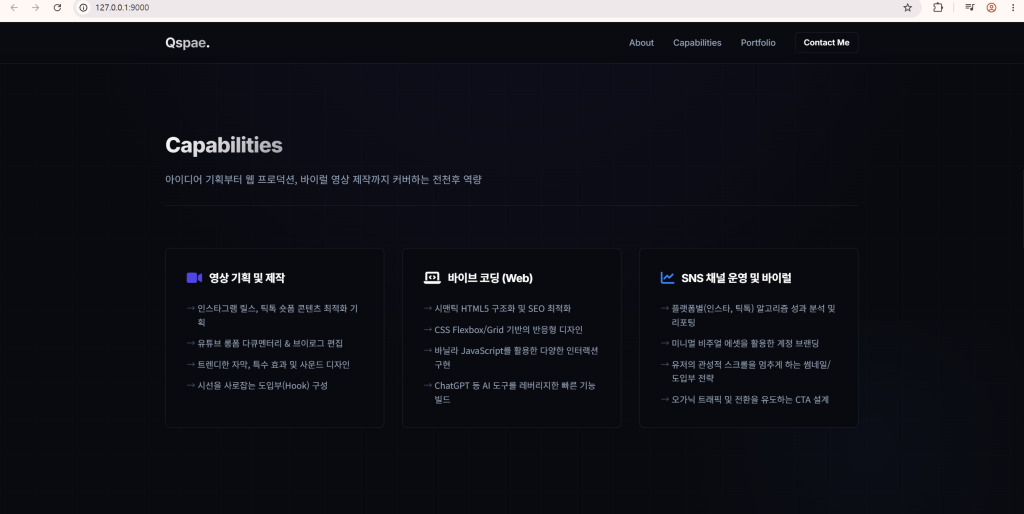This screenshot has height=514, width=1024.
Task: Click the subtitle starting with 아이디어 기획부터
Action: pos(323,179)
